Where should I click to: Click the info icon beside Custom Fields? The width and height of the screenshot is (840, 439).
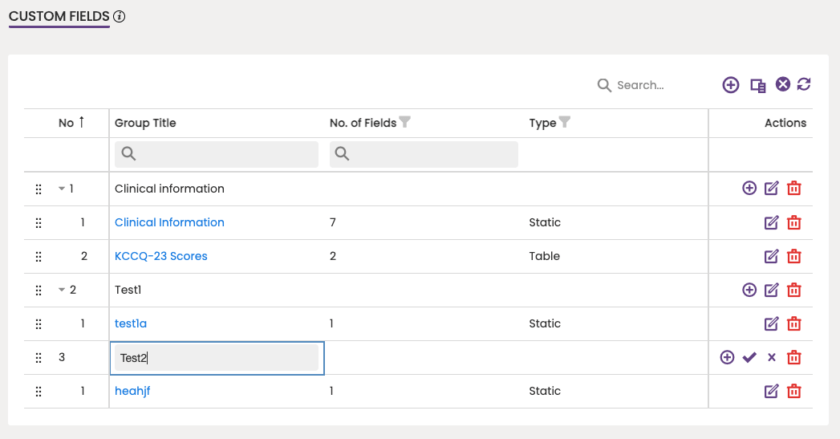click(x=119, y=17)
